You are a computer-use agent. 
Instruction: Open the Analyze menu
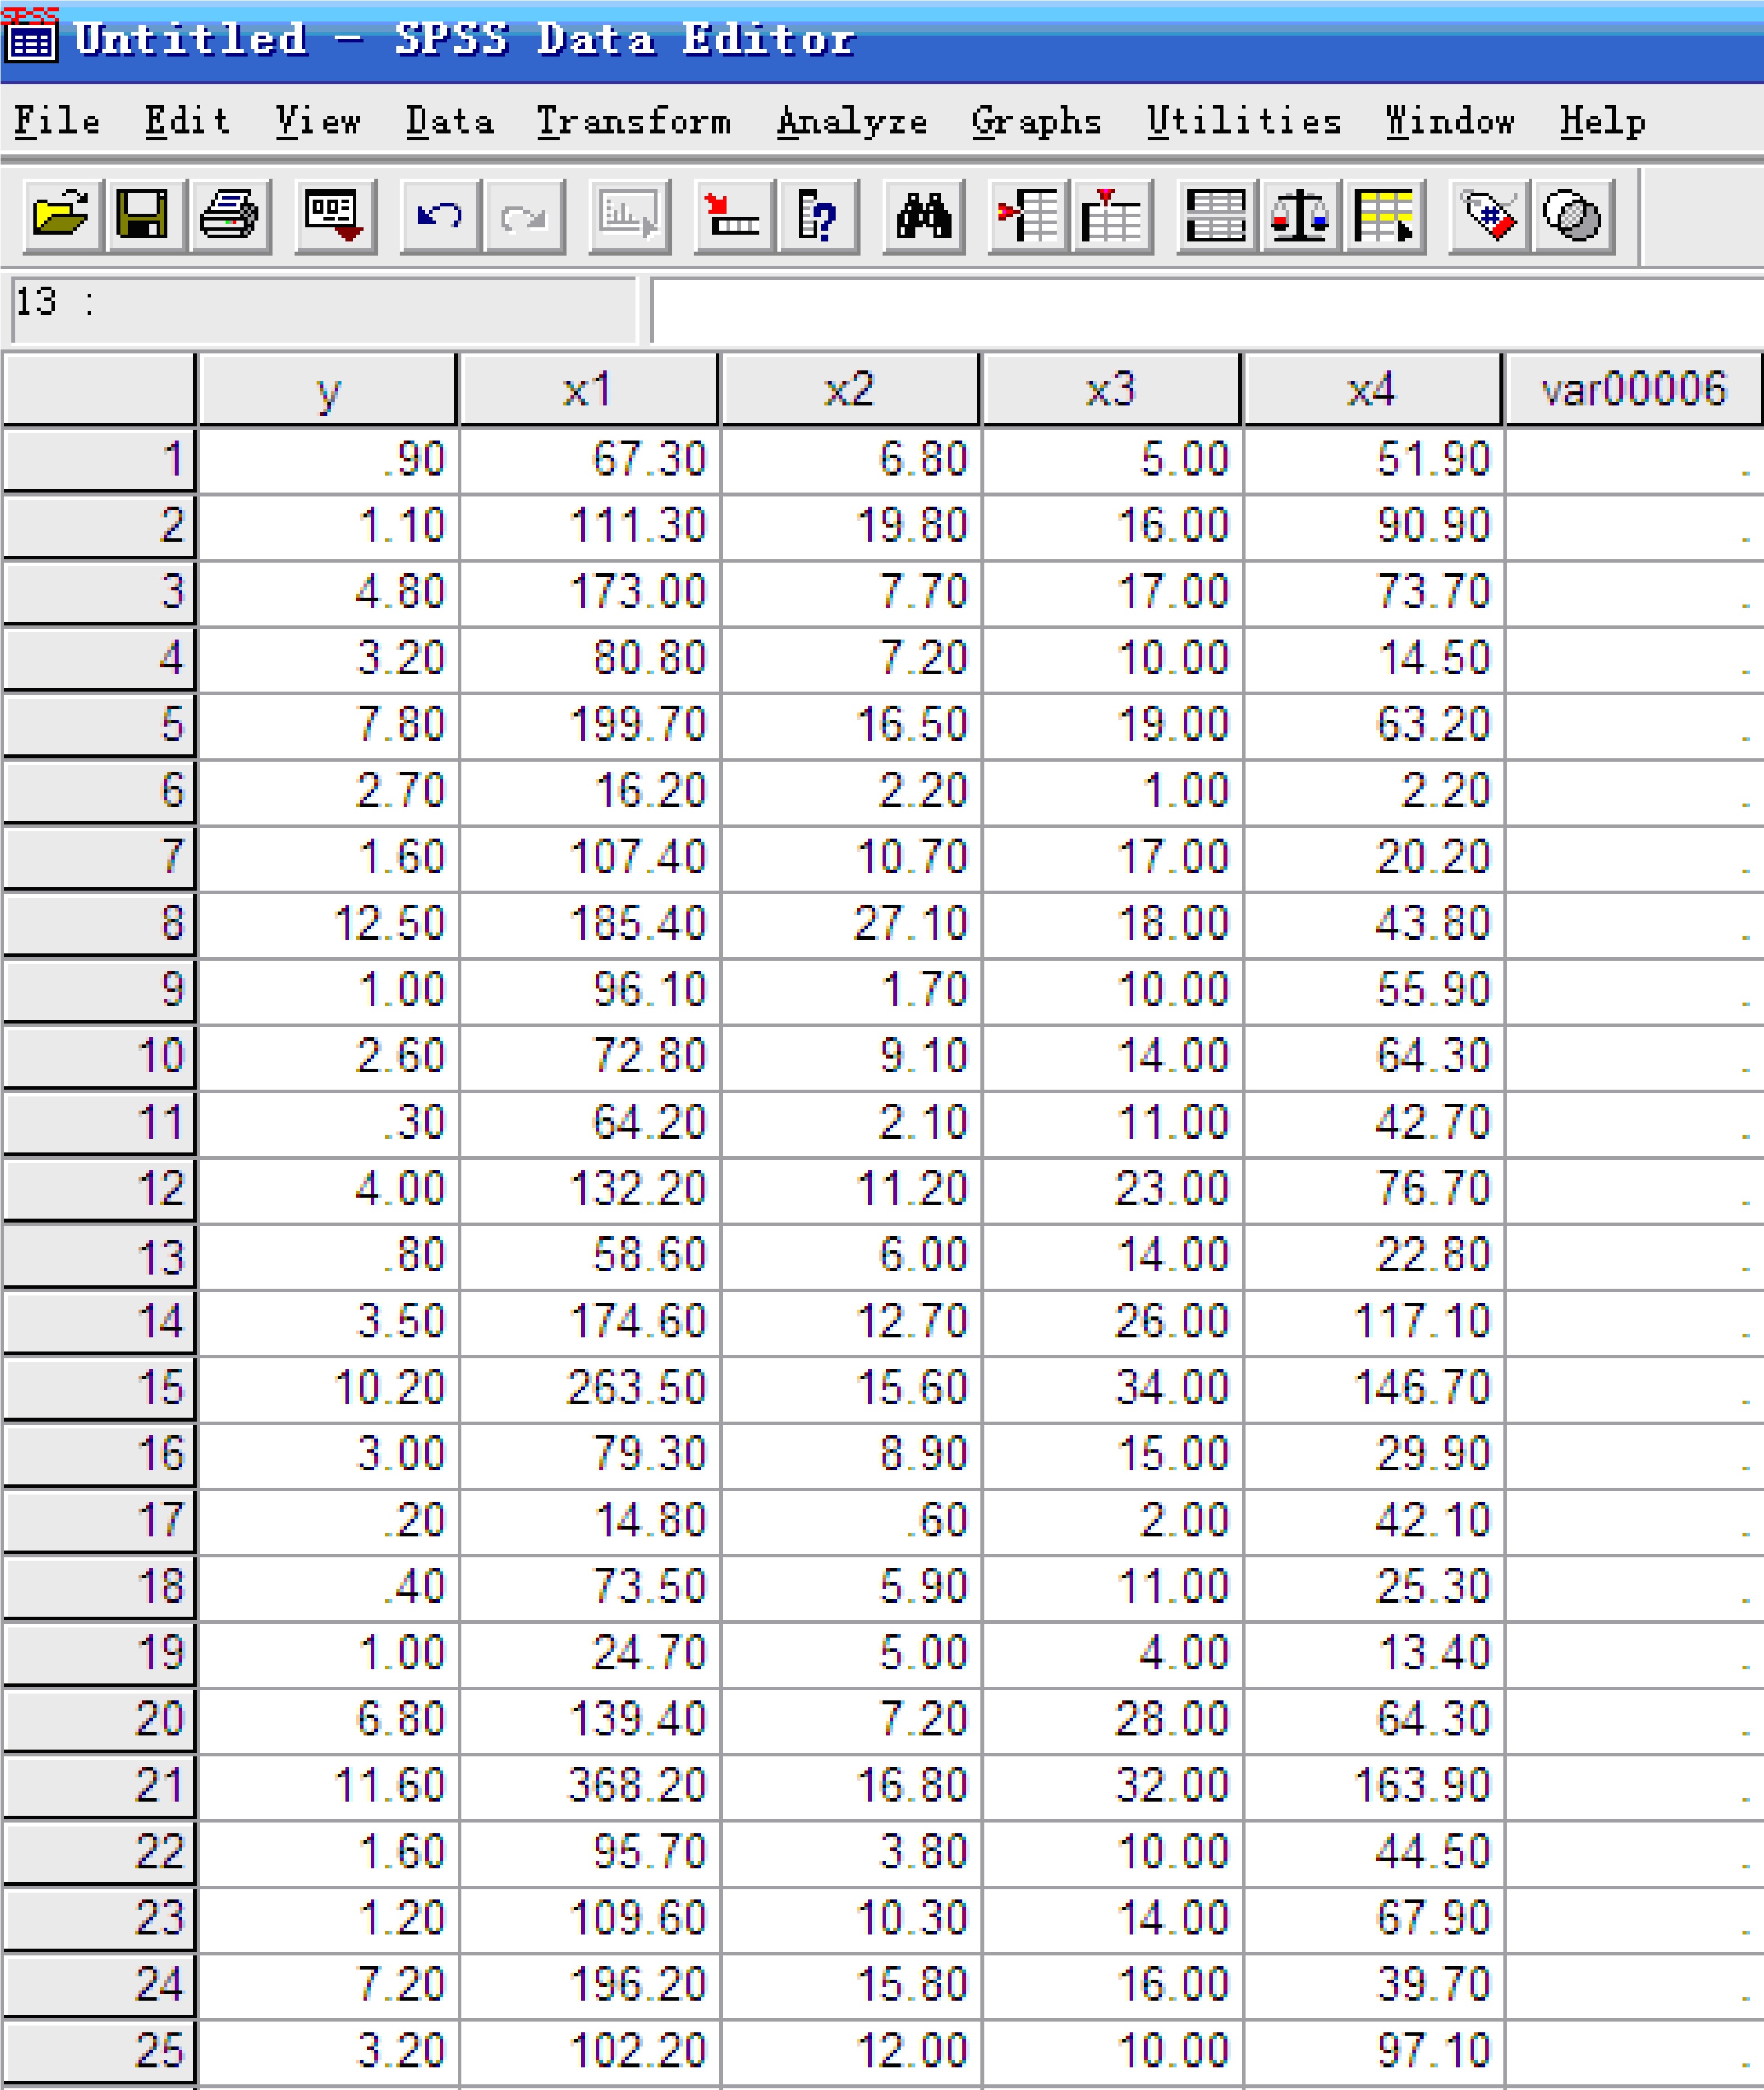coord(852,121)
